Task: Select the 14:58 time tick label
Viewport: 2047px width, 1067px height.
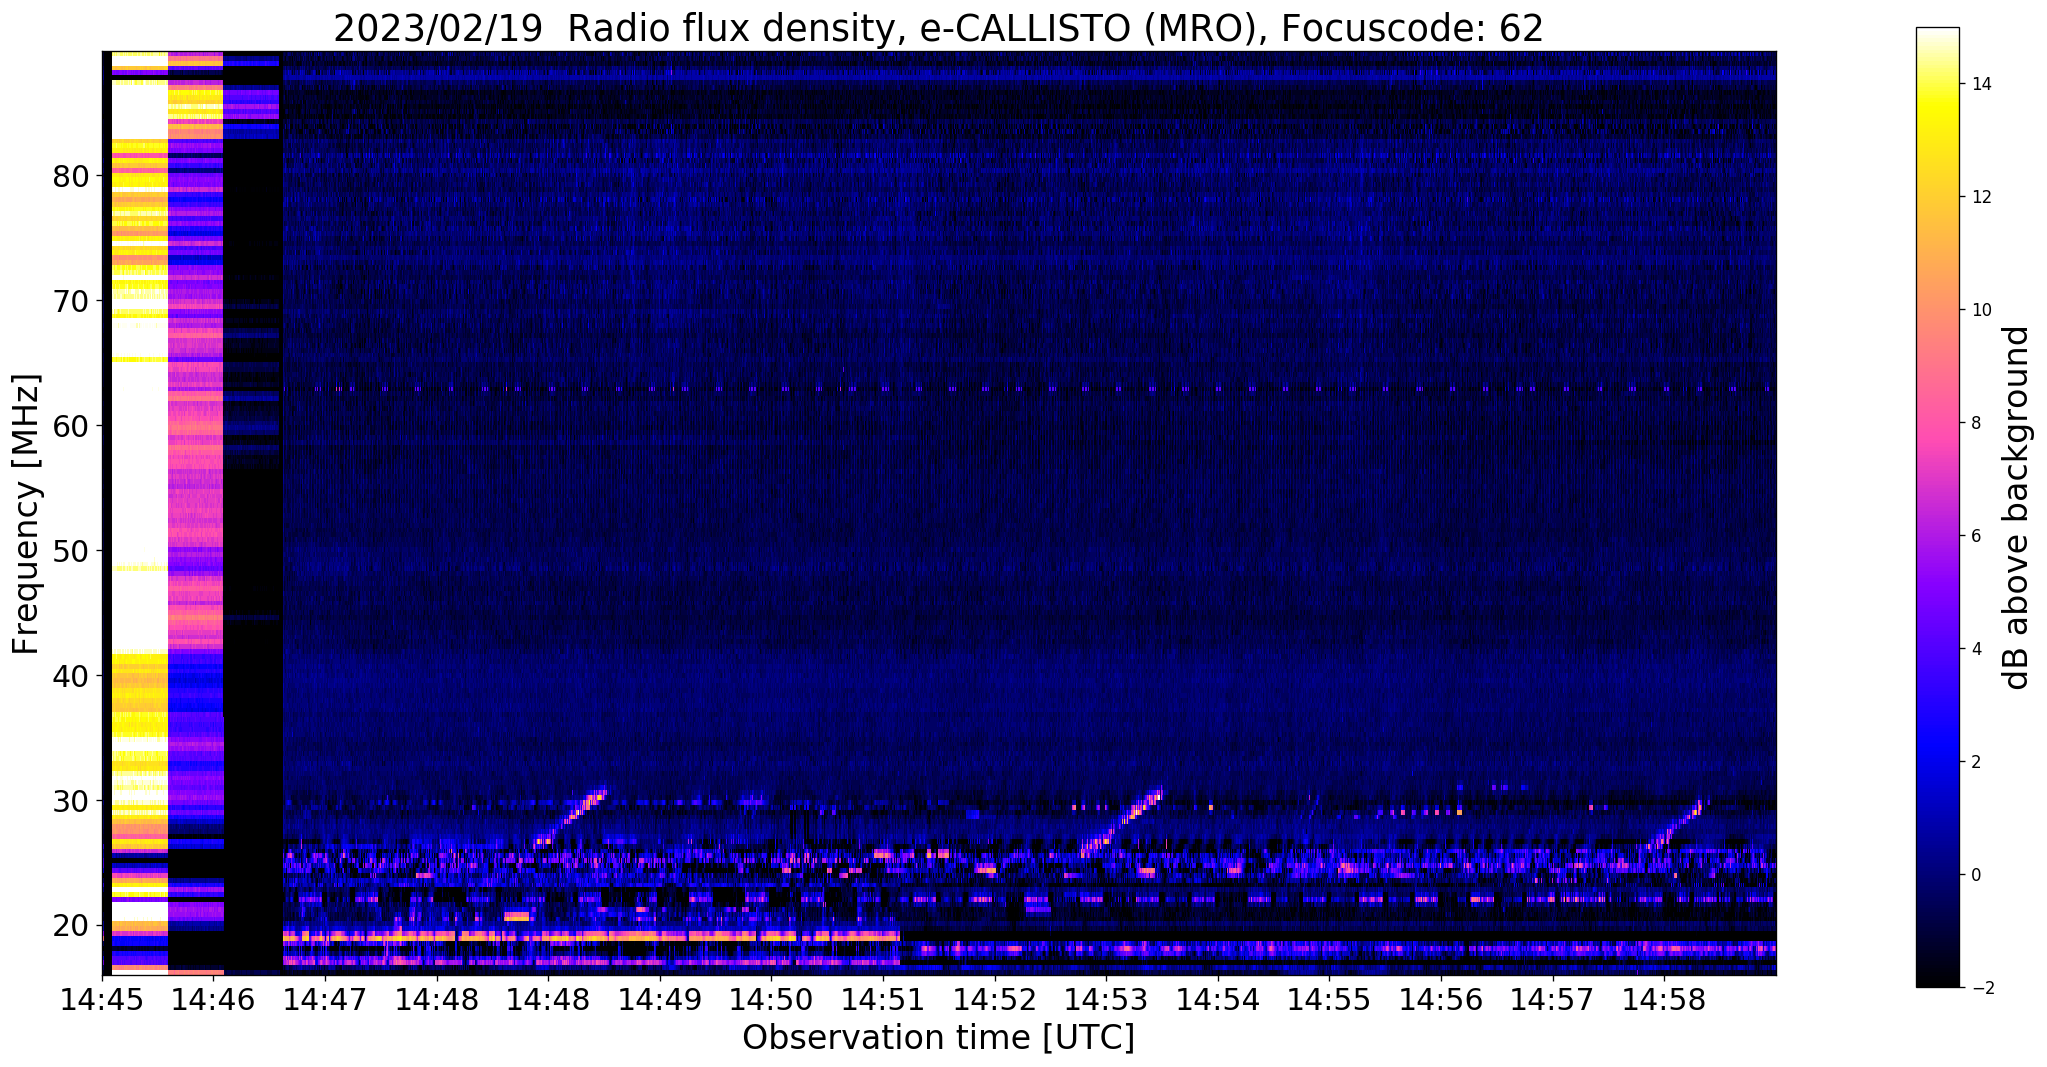Action: [x=1664, y=999]
